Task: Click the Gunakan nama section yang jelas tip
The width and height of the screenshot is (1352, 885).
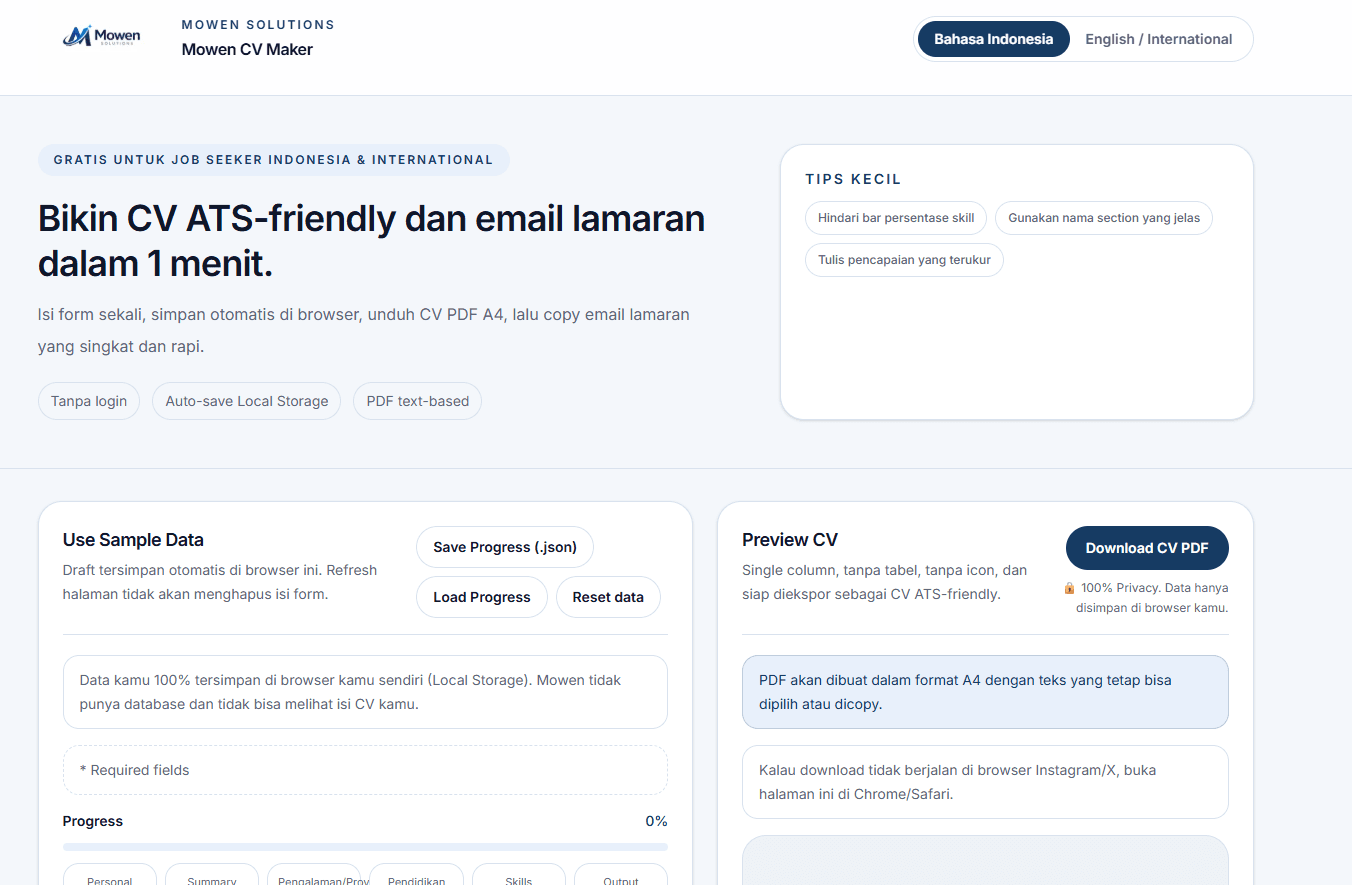Action: [x=1104, y=218]
